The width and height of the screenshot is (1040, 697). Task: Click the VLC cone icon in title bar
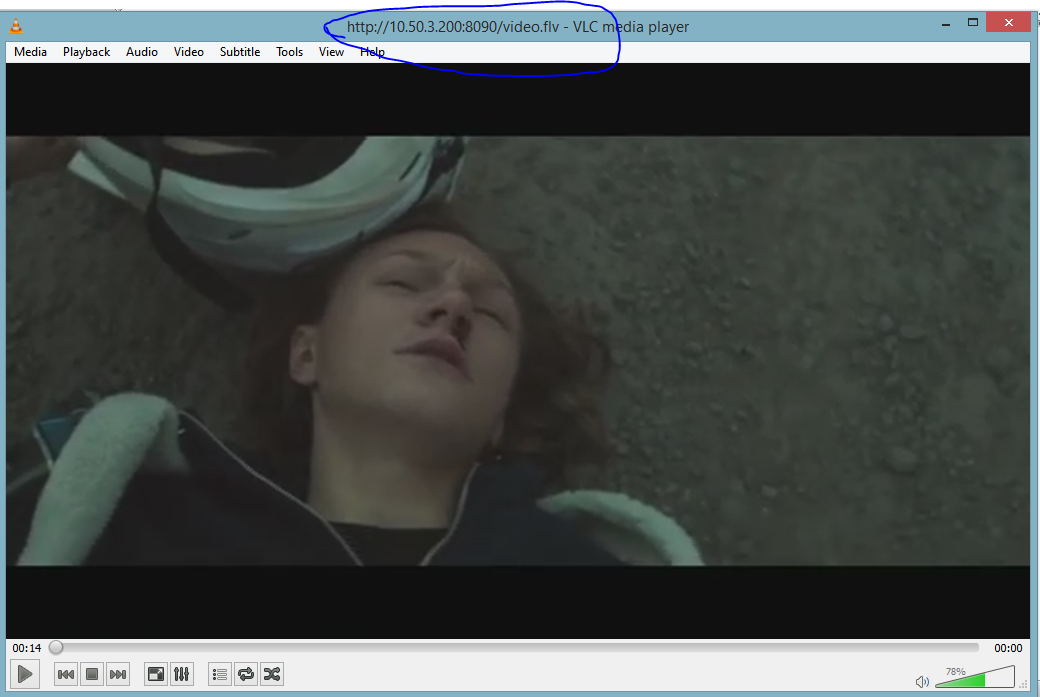16,27
